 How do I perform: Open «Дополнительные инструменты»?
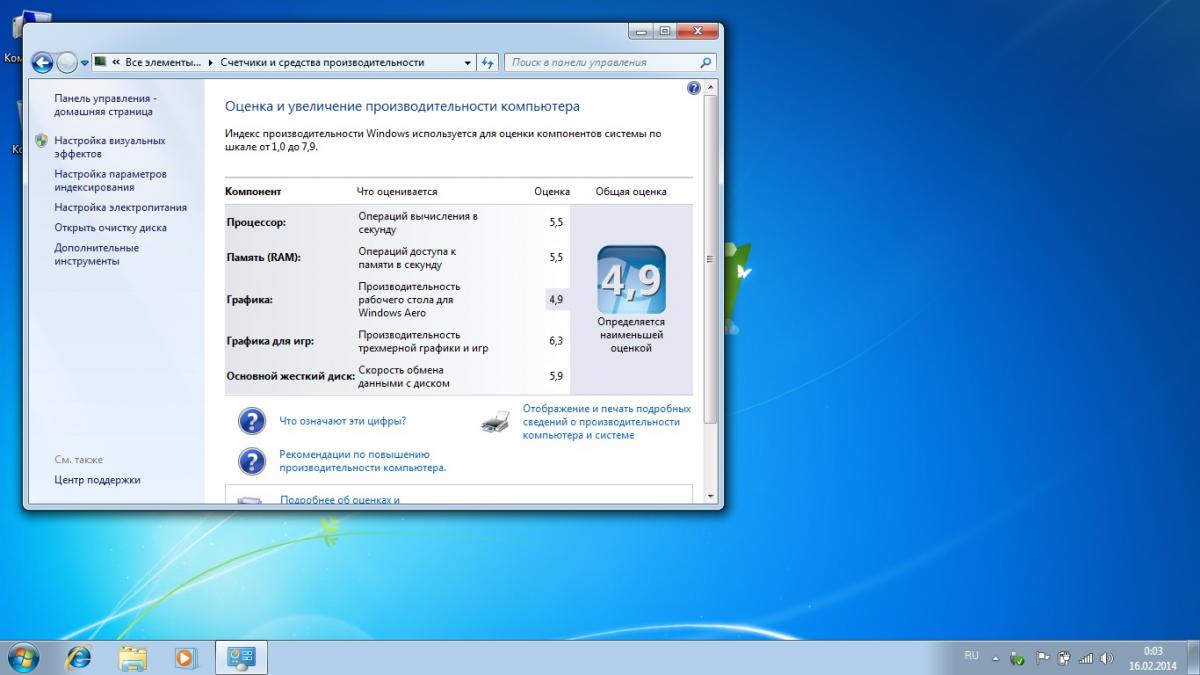tap(96, 254)
